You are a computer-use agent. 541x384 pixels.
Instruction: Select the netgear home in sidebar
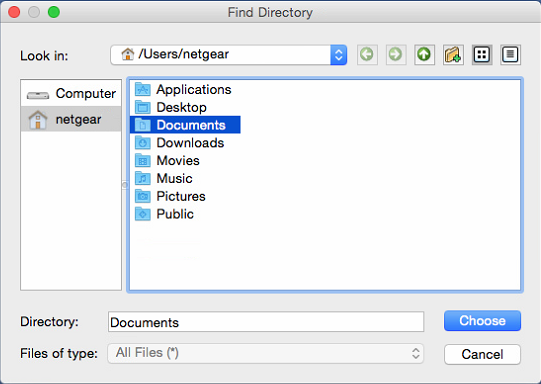(x=71, y=119)
